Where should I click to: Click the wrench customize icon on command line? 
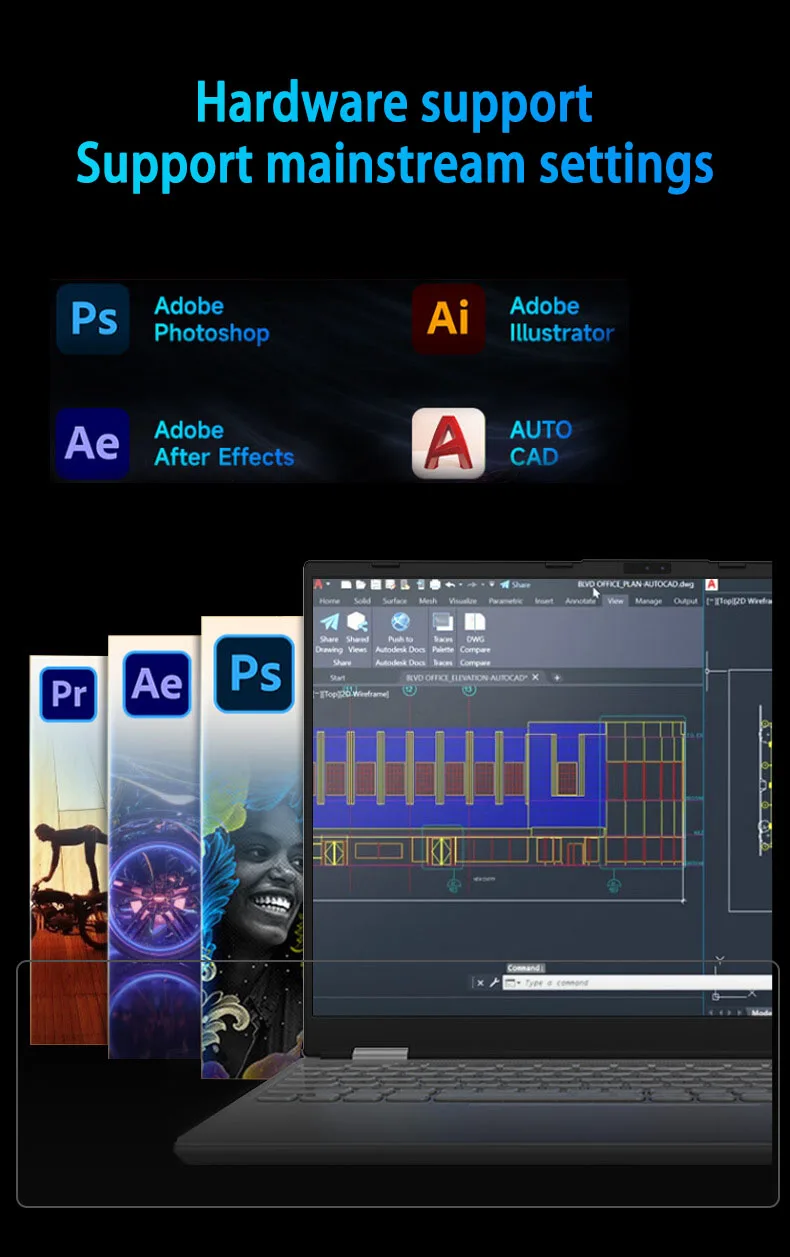493,983
